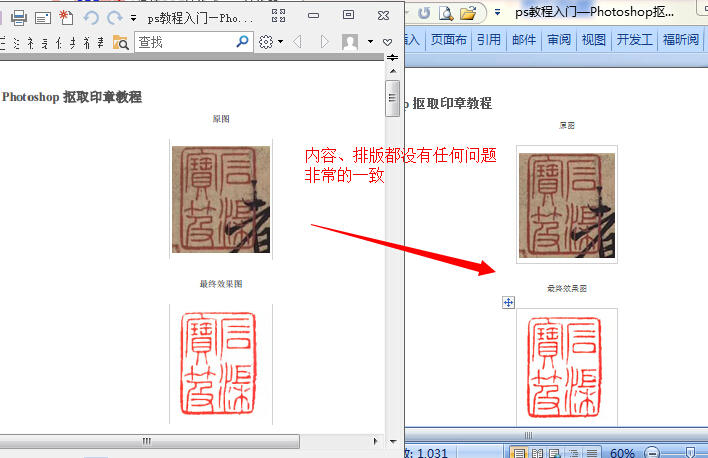
Task: Click the table move handle in Word
Action: (508, 303)
